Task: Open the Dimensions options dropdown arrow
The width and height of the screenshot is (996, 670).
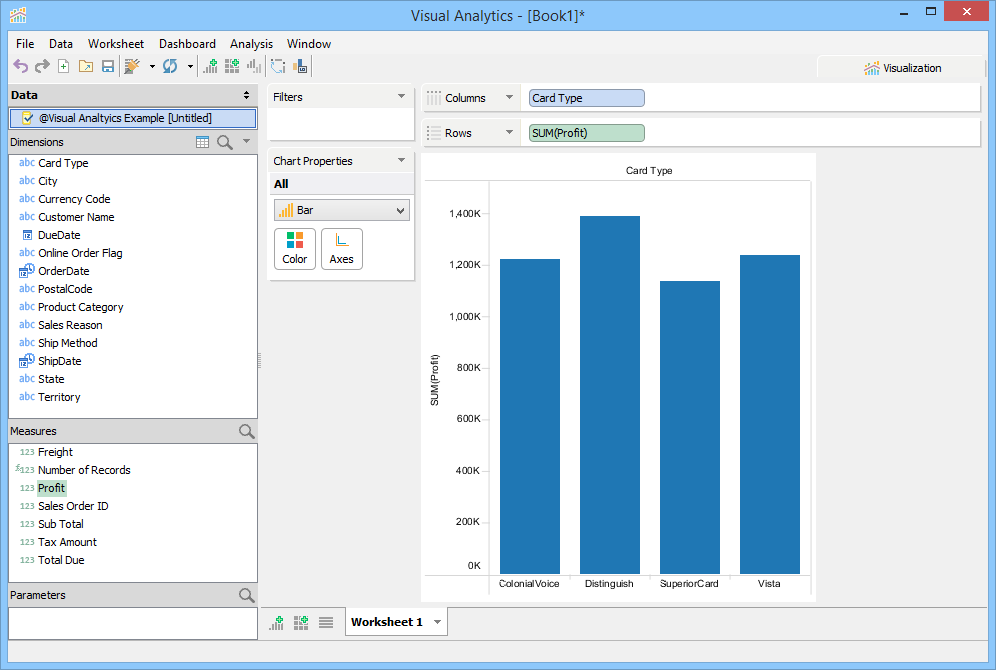Action: pyautogui.click(x=246, y=142)
